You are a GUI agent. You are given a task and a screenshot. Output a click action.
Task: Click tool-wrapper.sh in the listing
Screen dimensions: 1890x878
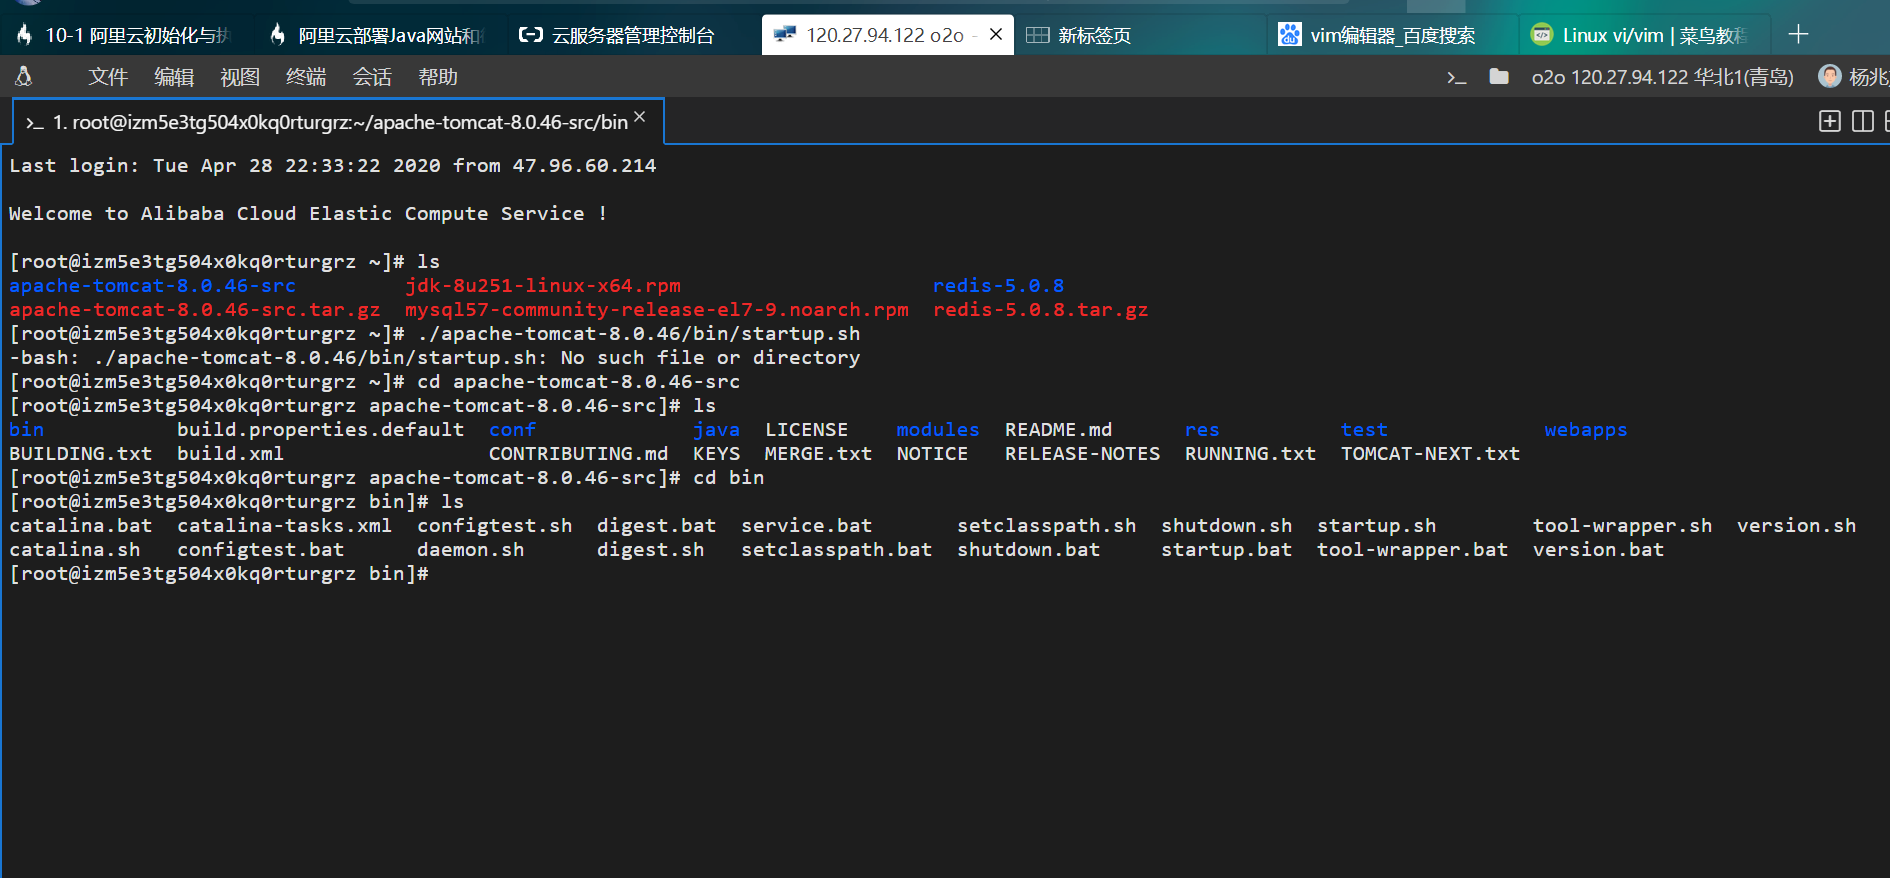1622,525
